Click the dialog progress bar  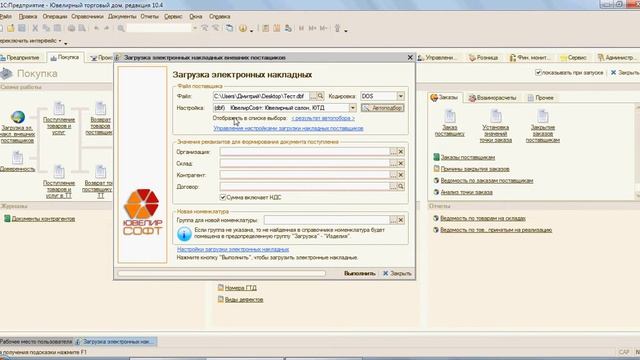point(222,273)
